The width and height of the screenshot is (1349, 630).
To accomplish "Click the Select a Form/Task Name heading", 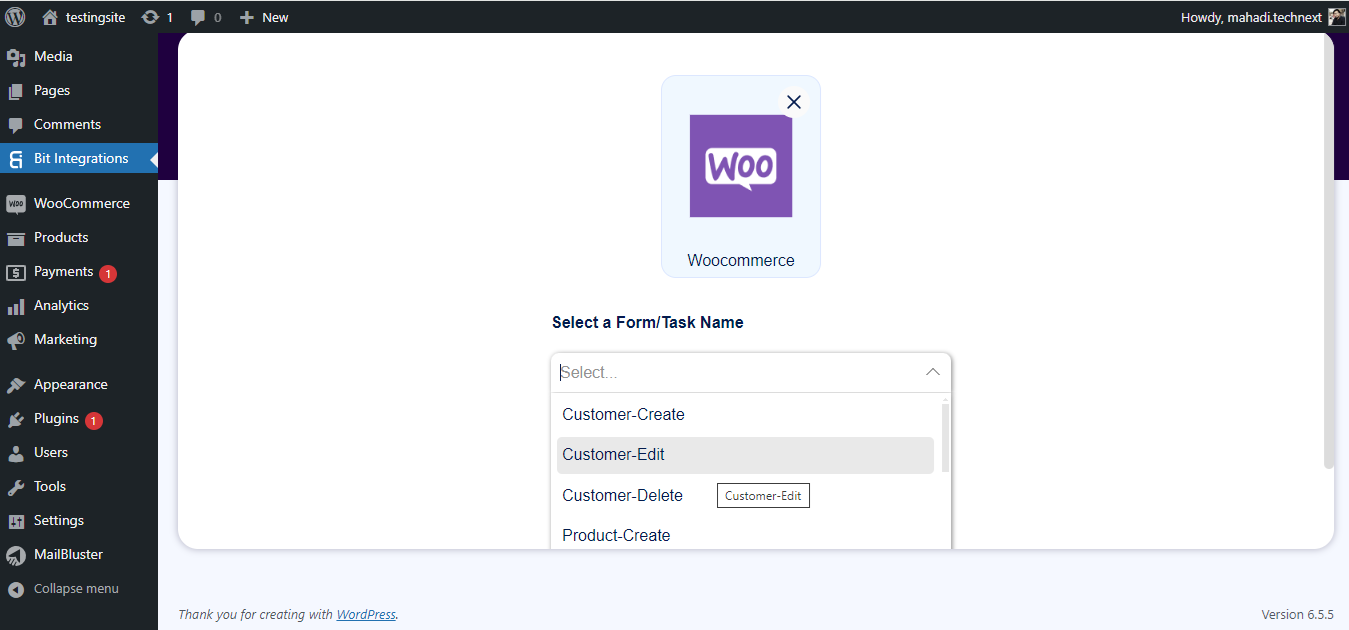I will pyautogui.click(x=648, y=322).
